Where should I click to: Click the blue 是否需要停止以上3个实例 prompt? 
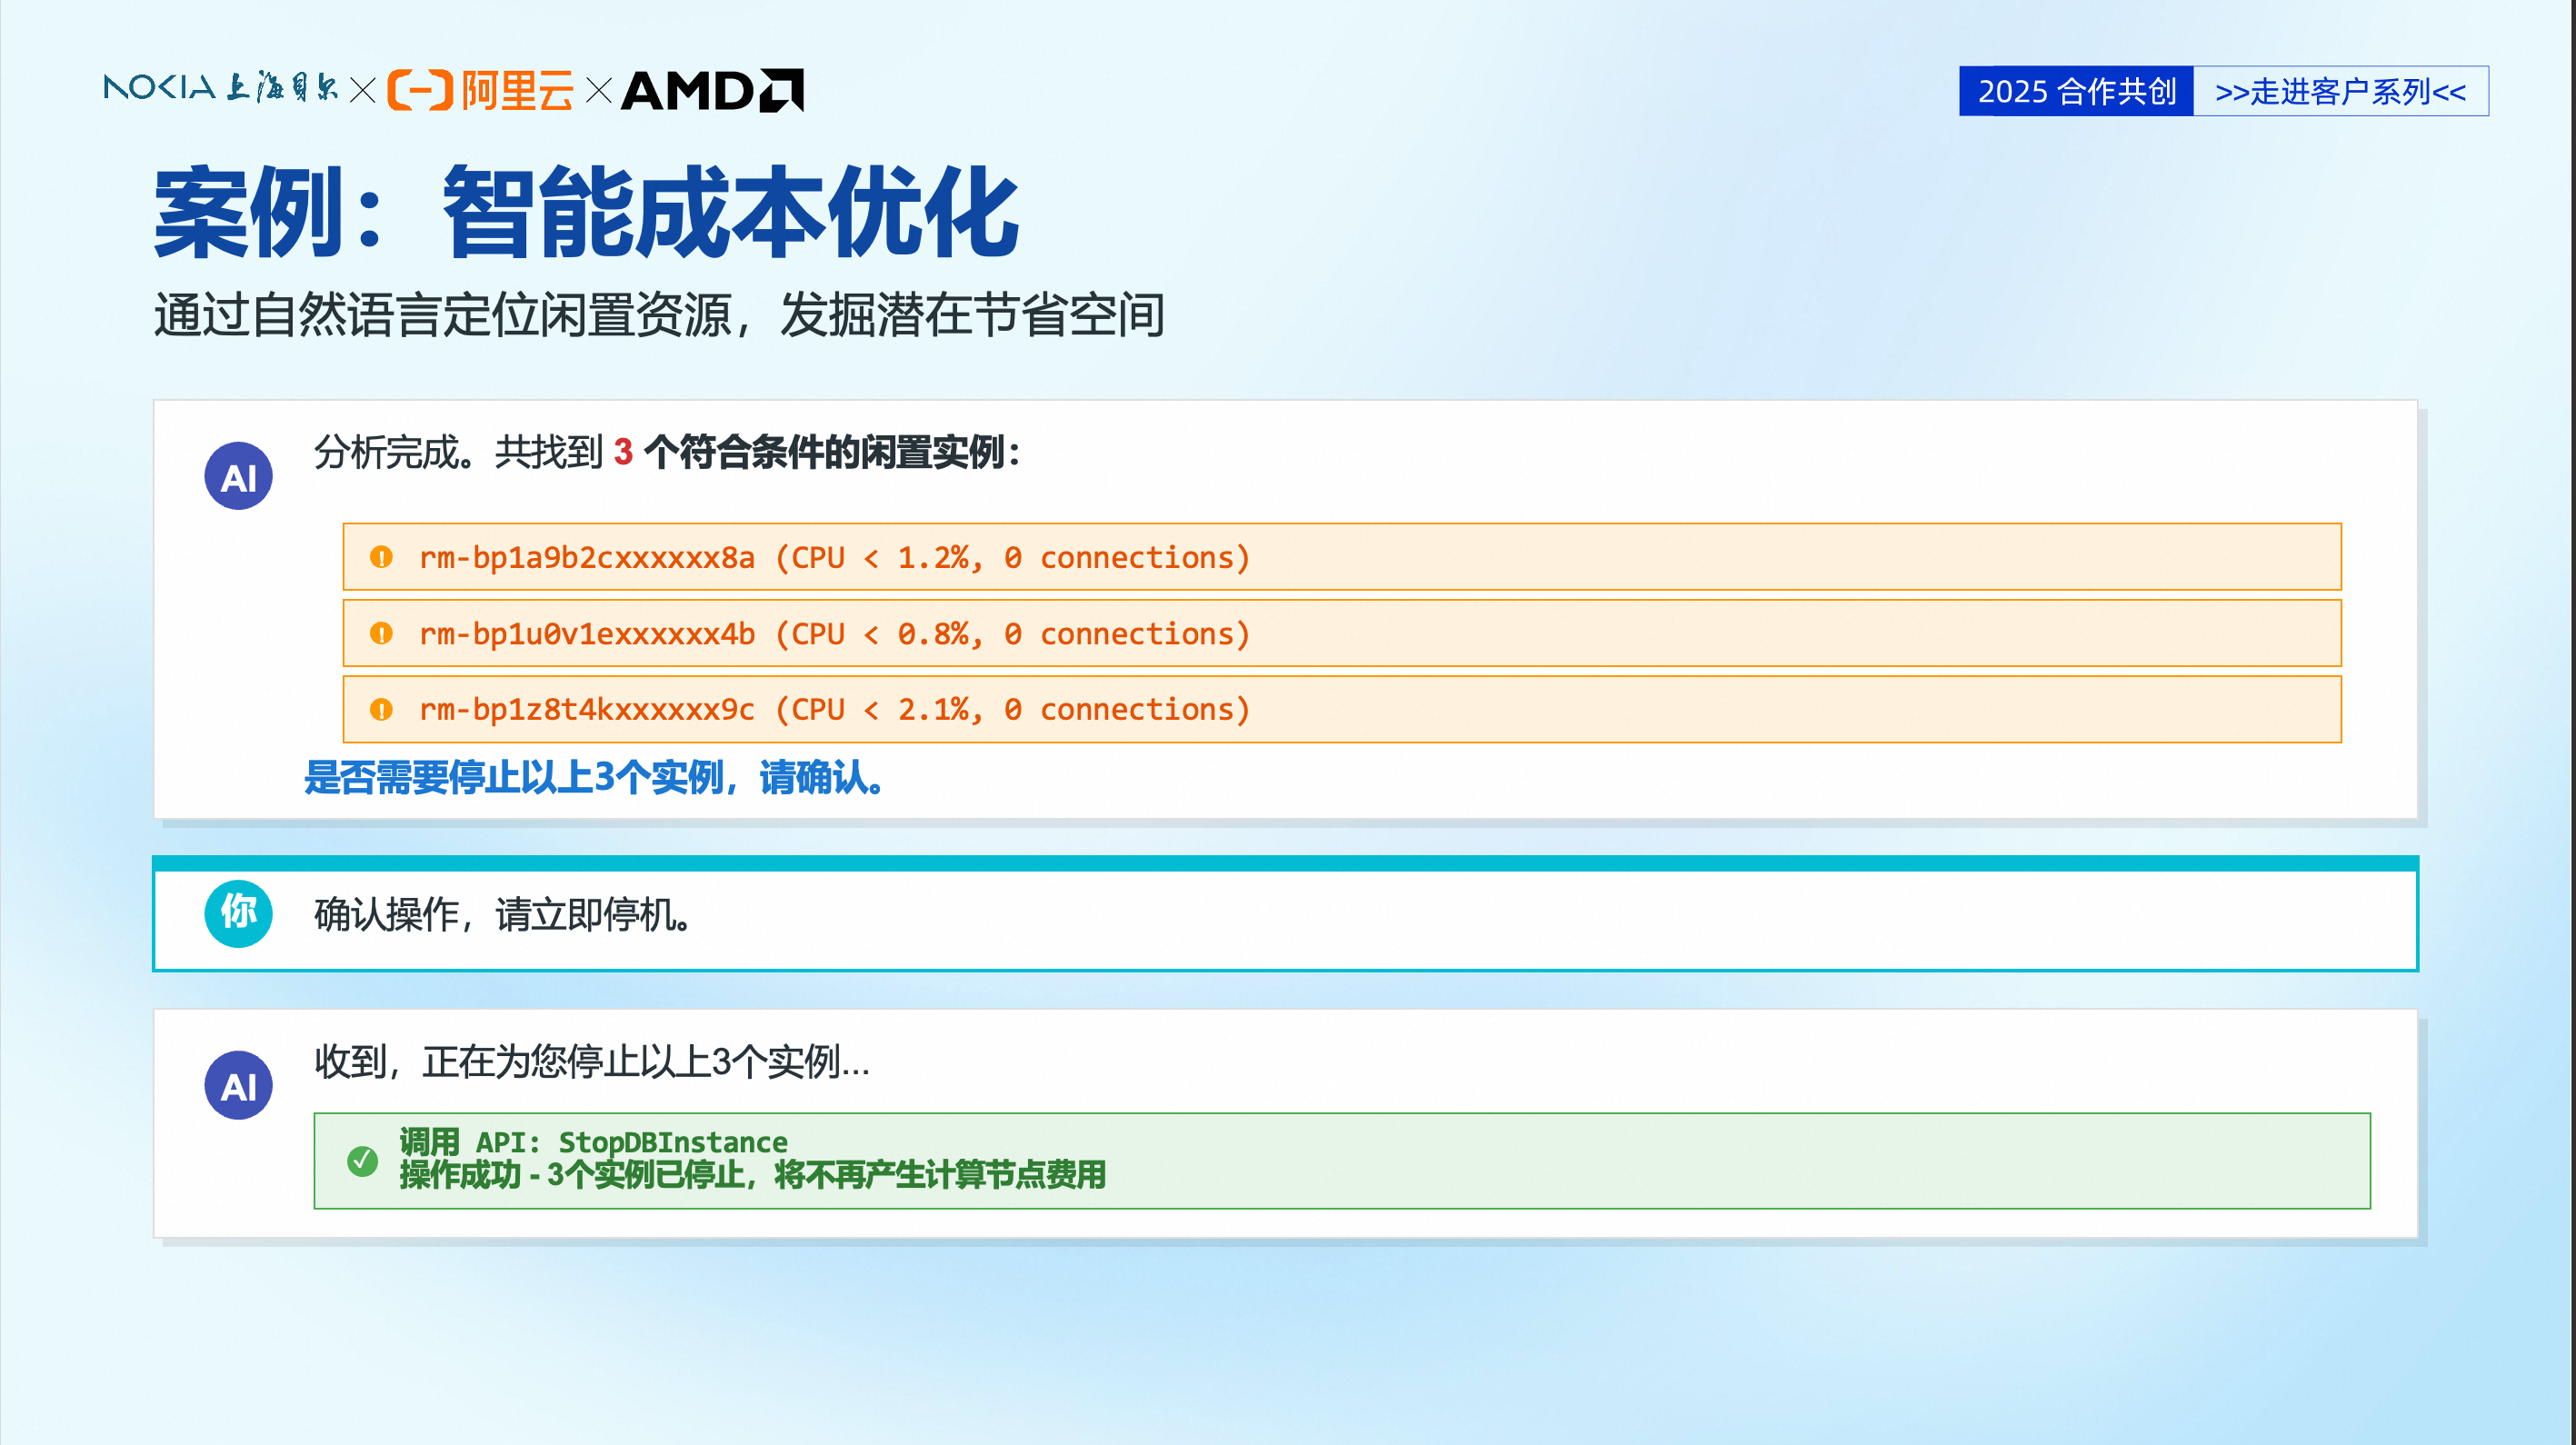pyautogui.click(x=593, y=777)
